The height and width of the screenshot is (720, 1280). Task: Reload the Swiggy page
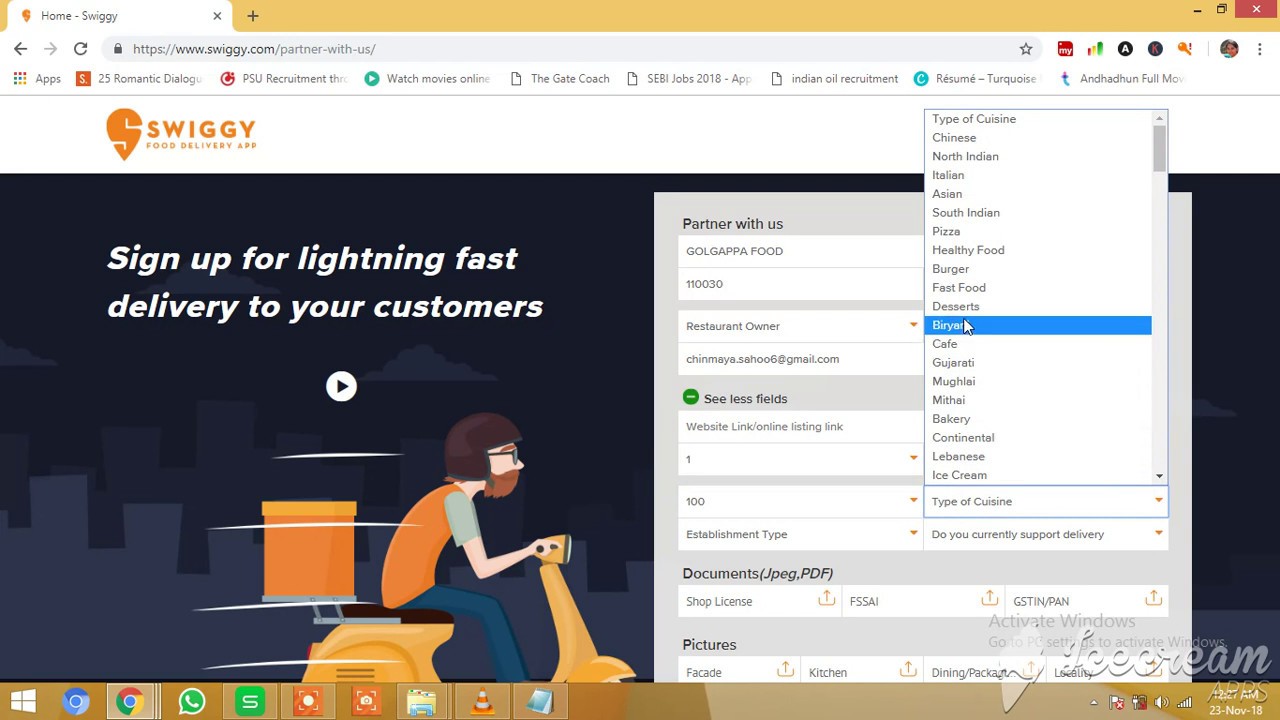point(80,48)
